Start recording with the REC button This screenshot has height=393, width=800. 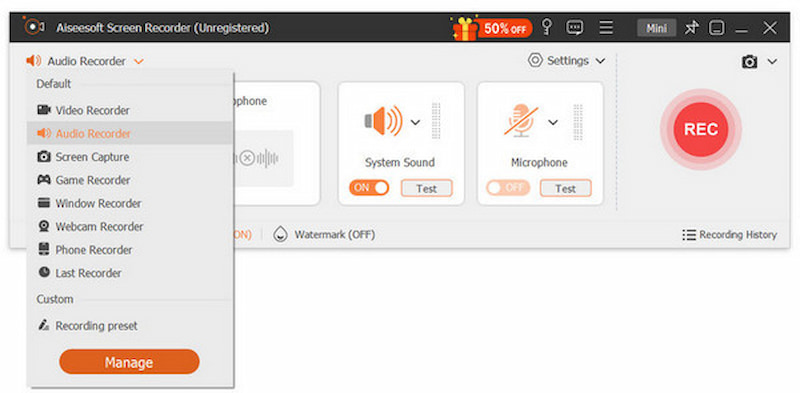point(701,130)
